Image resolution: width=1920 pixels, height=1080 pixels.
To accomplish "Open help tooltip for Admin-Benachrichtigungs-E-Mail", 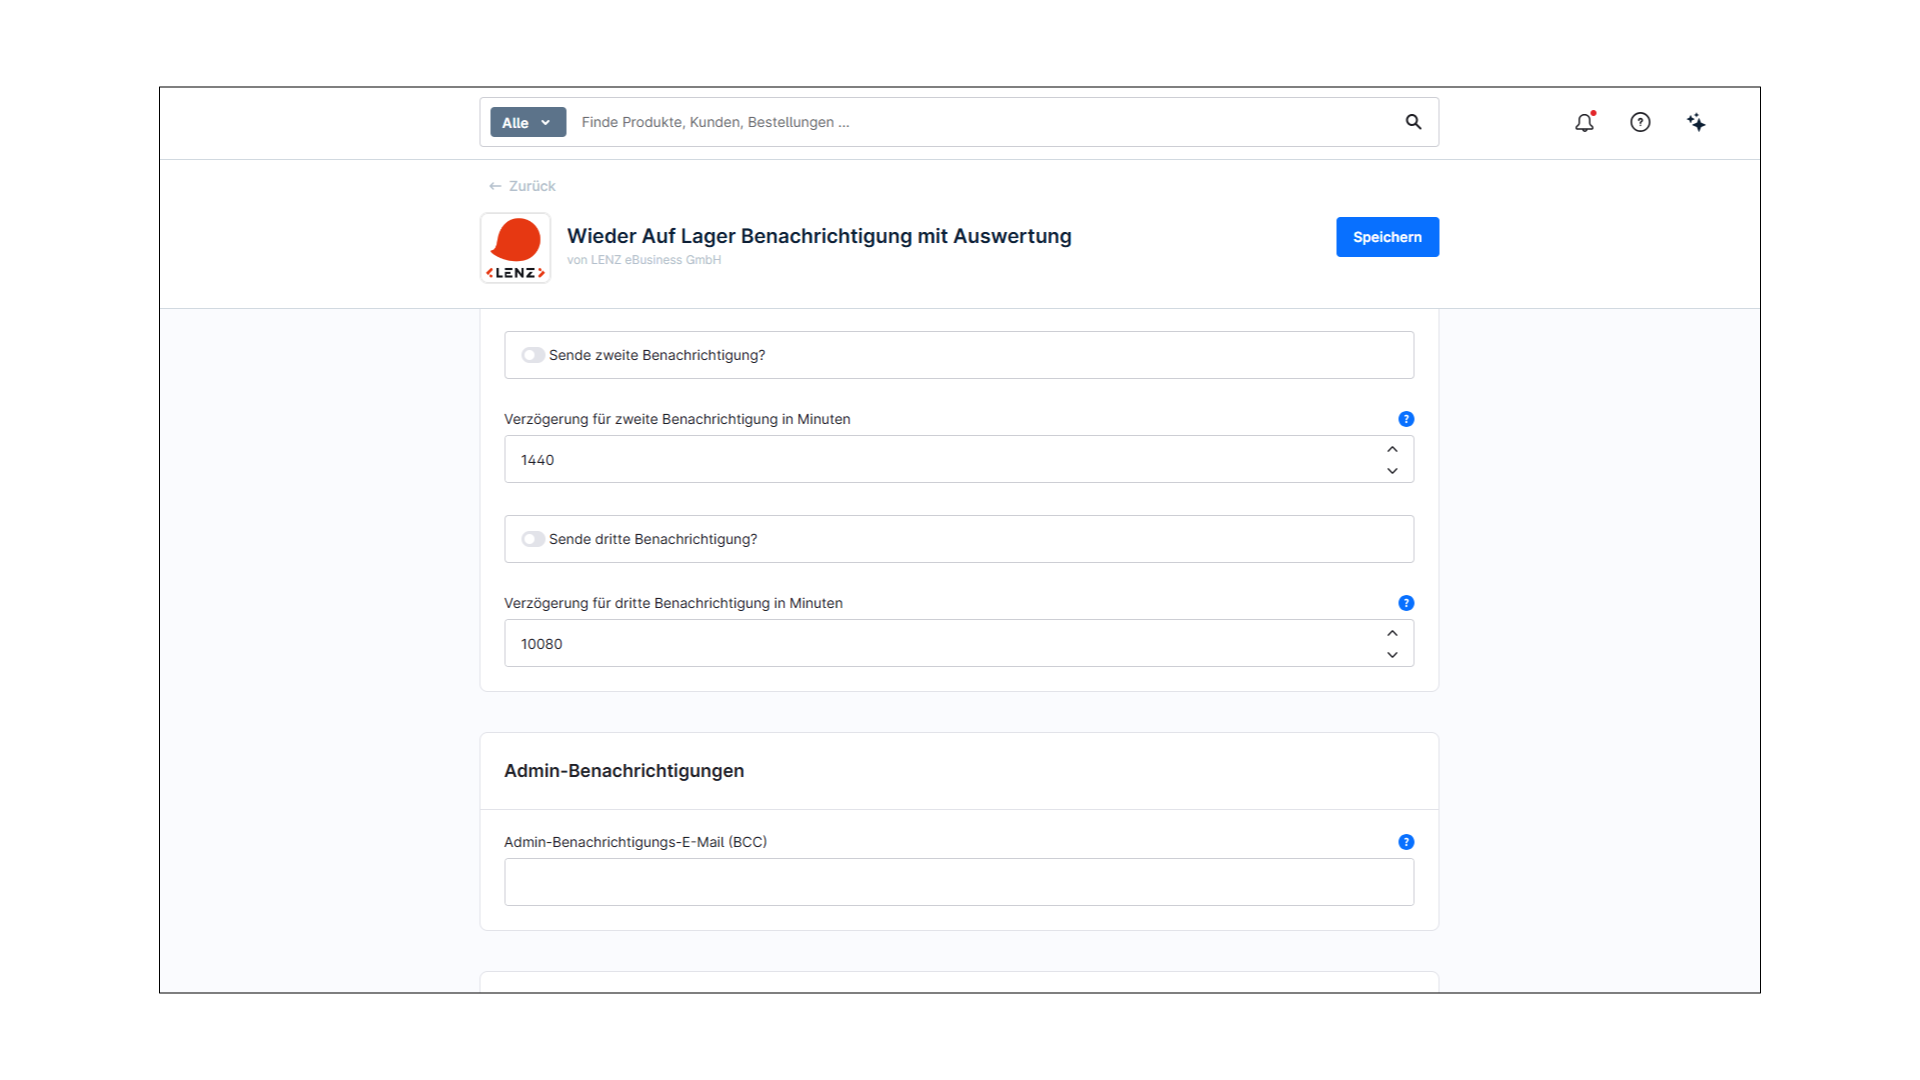I will pyautogui.click(x=1406, y=841).
